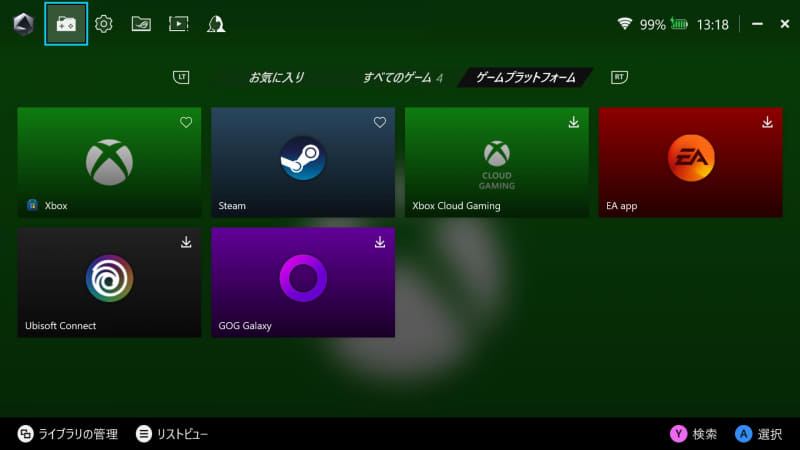800x450 pixels.
Task: Select the game library controller icon
Action: pos(66,24)
